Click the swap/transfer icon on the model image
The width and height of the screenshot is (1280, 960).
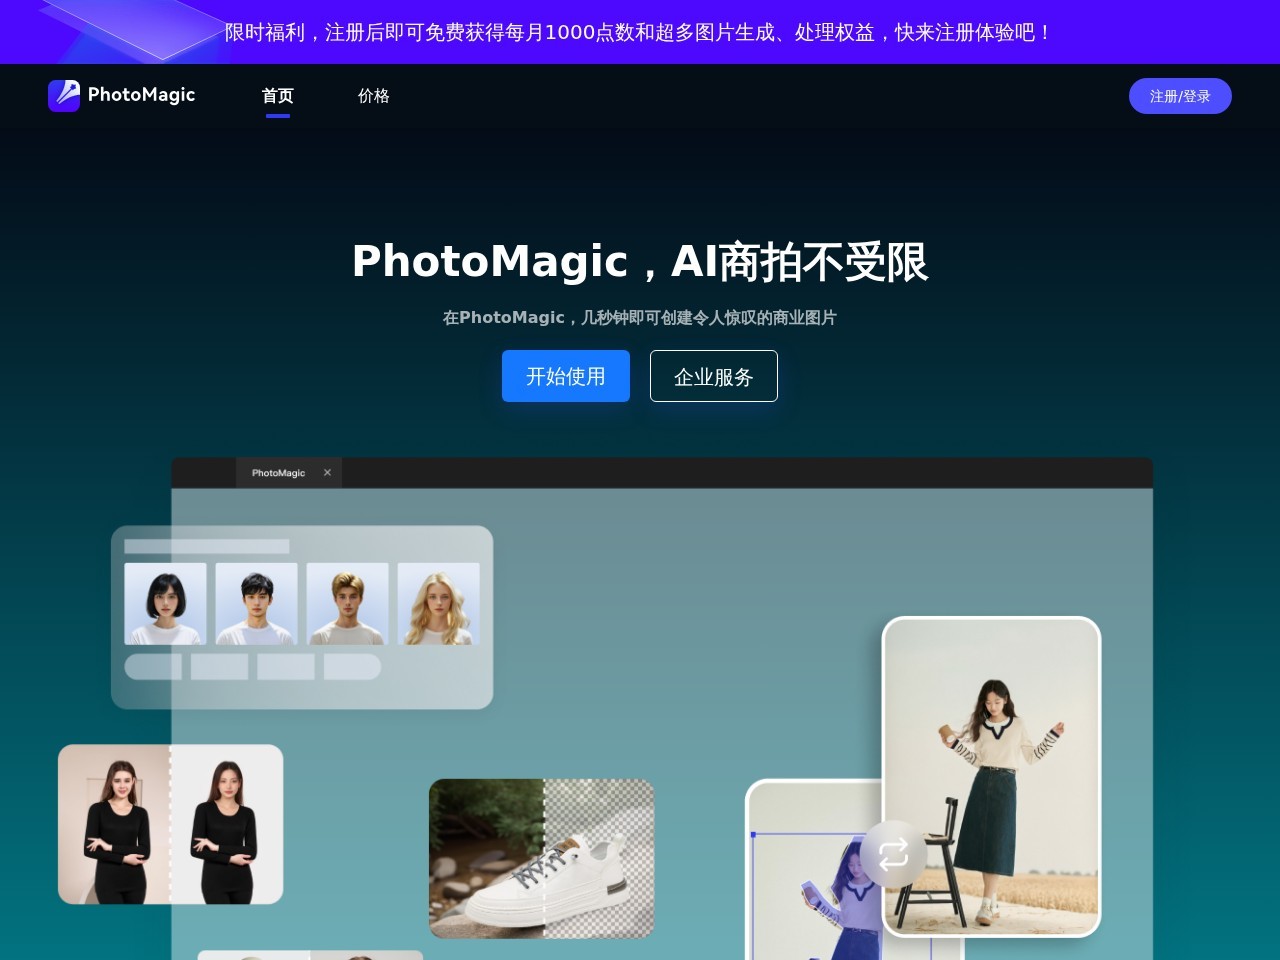(893, 855)
